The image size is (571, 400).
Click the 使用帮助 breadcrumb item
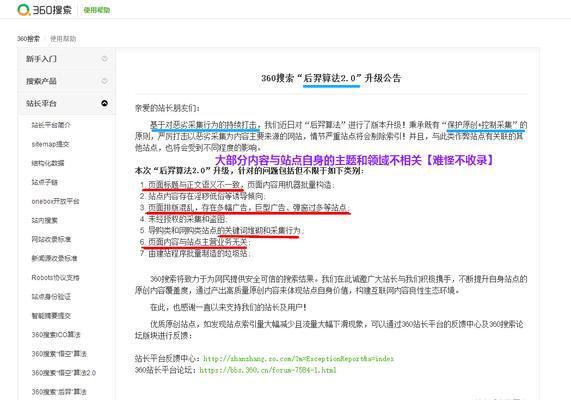63,39
